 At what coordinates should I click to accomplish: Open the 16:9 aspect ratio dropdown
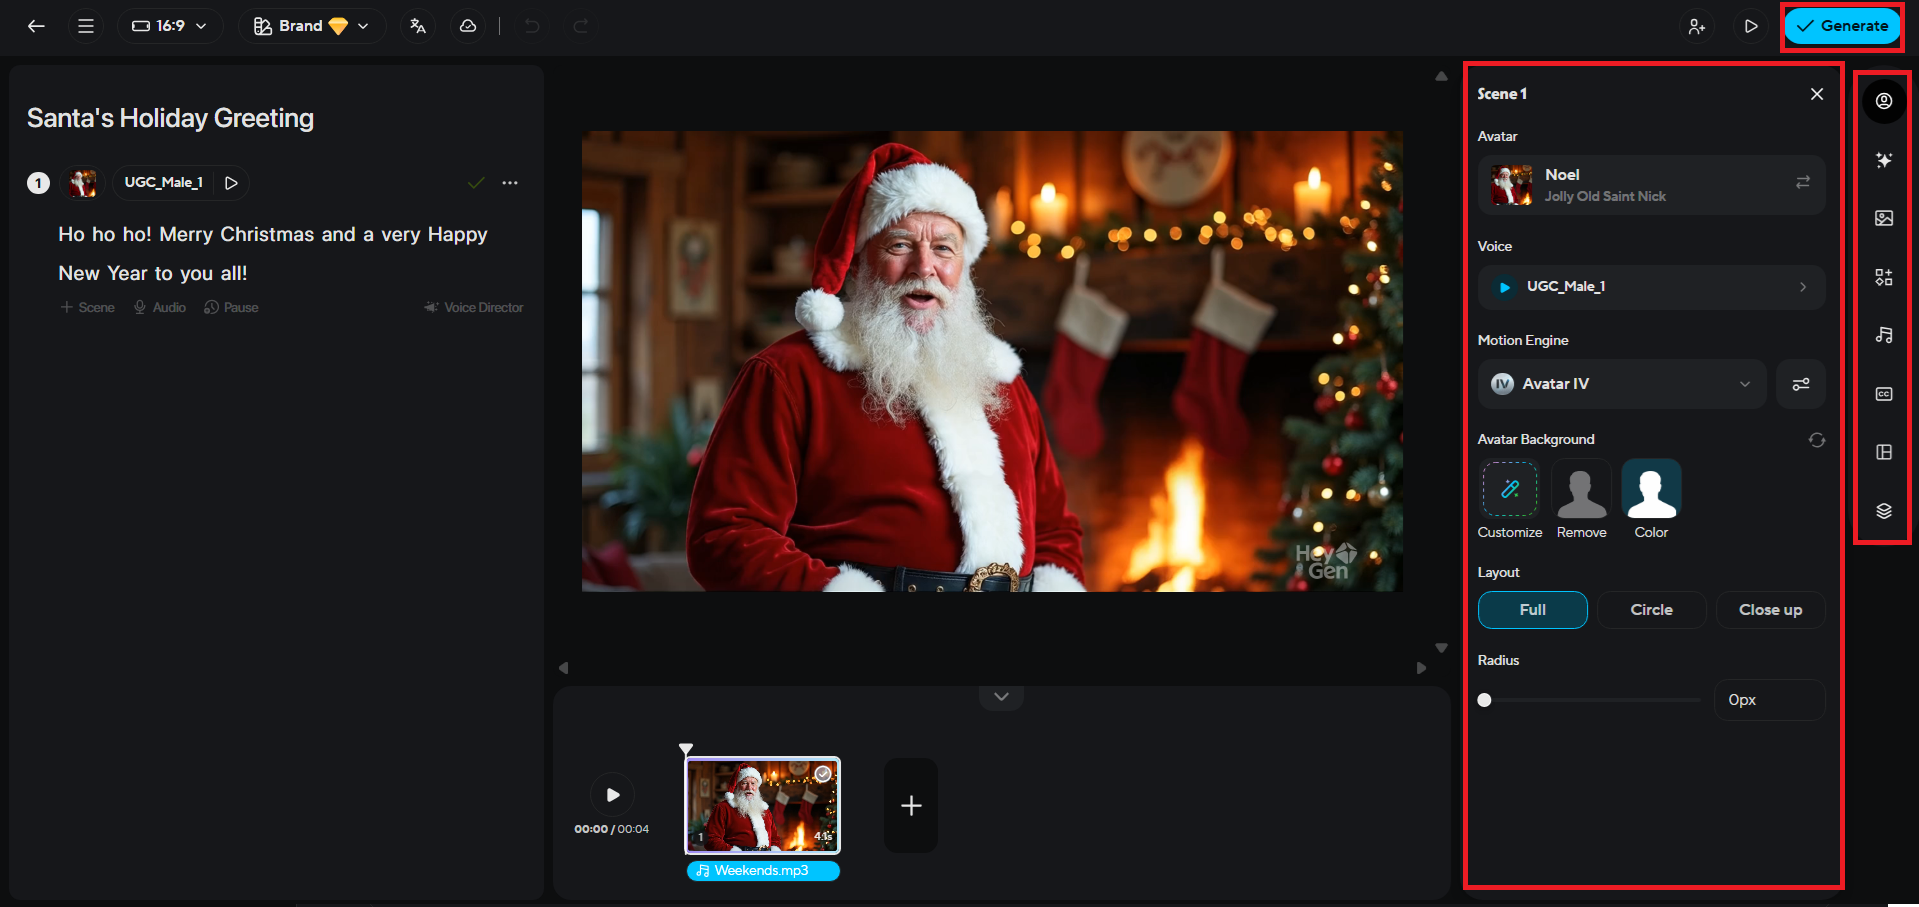[169, 26]
